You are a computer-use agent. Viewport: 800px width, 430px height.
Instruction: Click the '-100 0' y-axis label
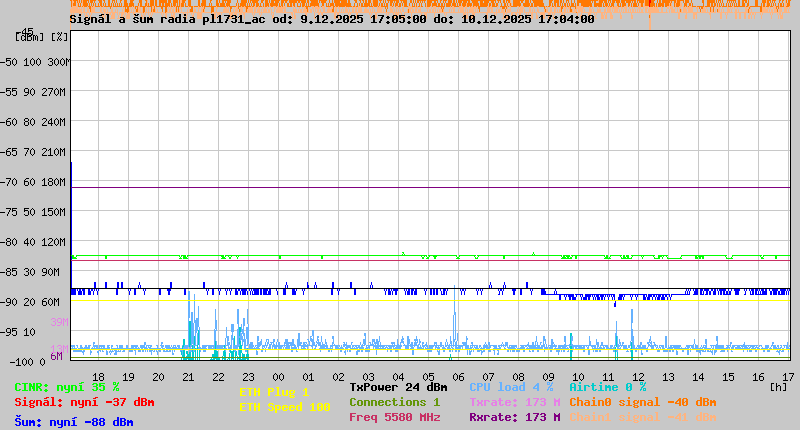(27, 362)
